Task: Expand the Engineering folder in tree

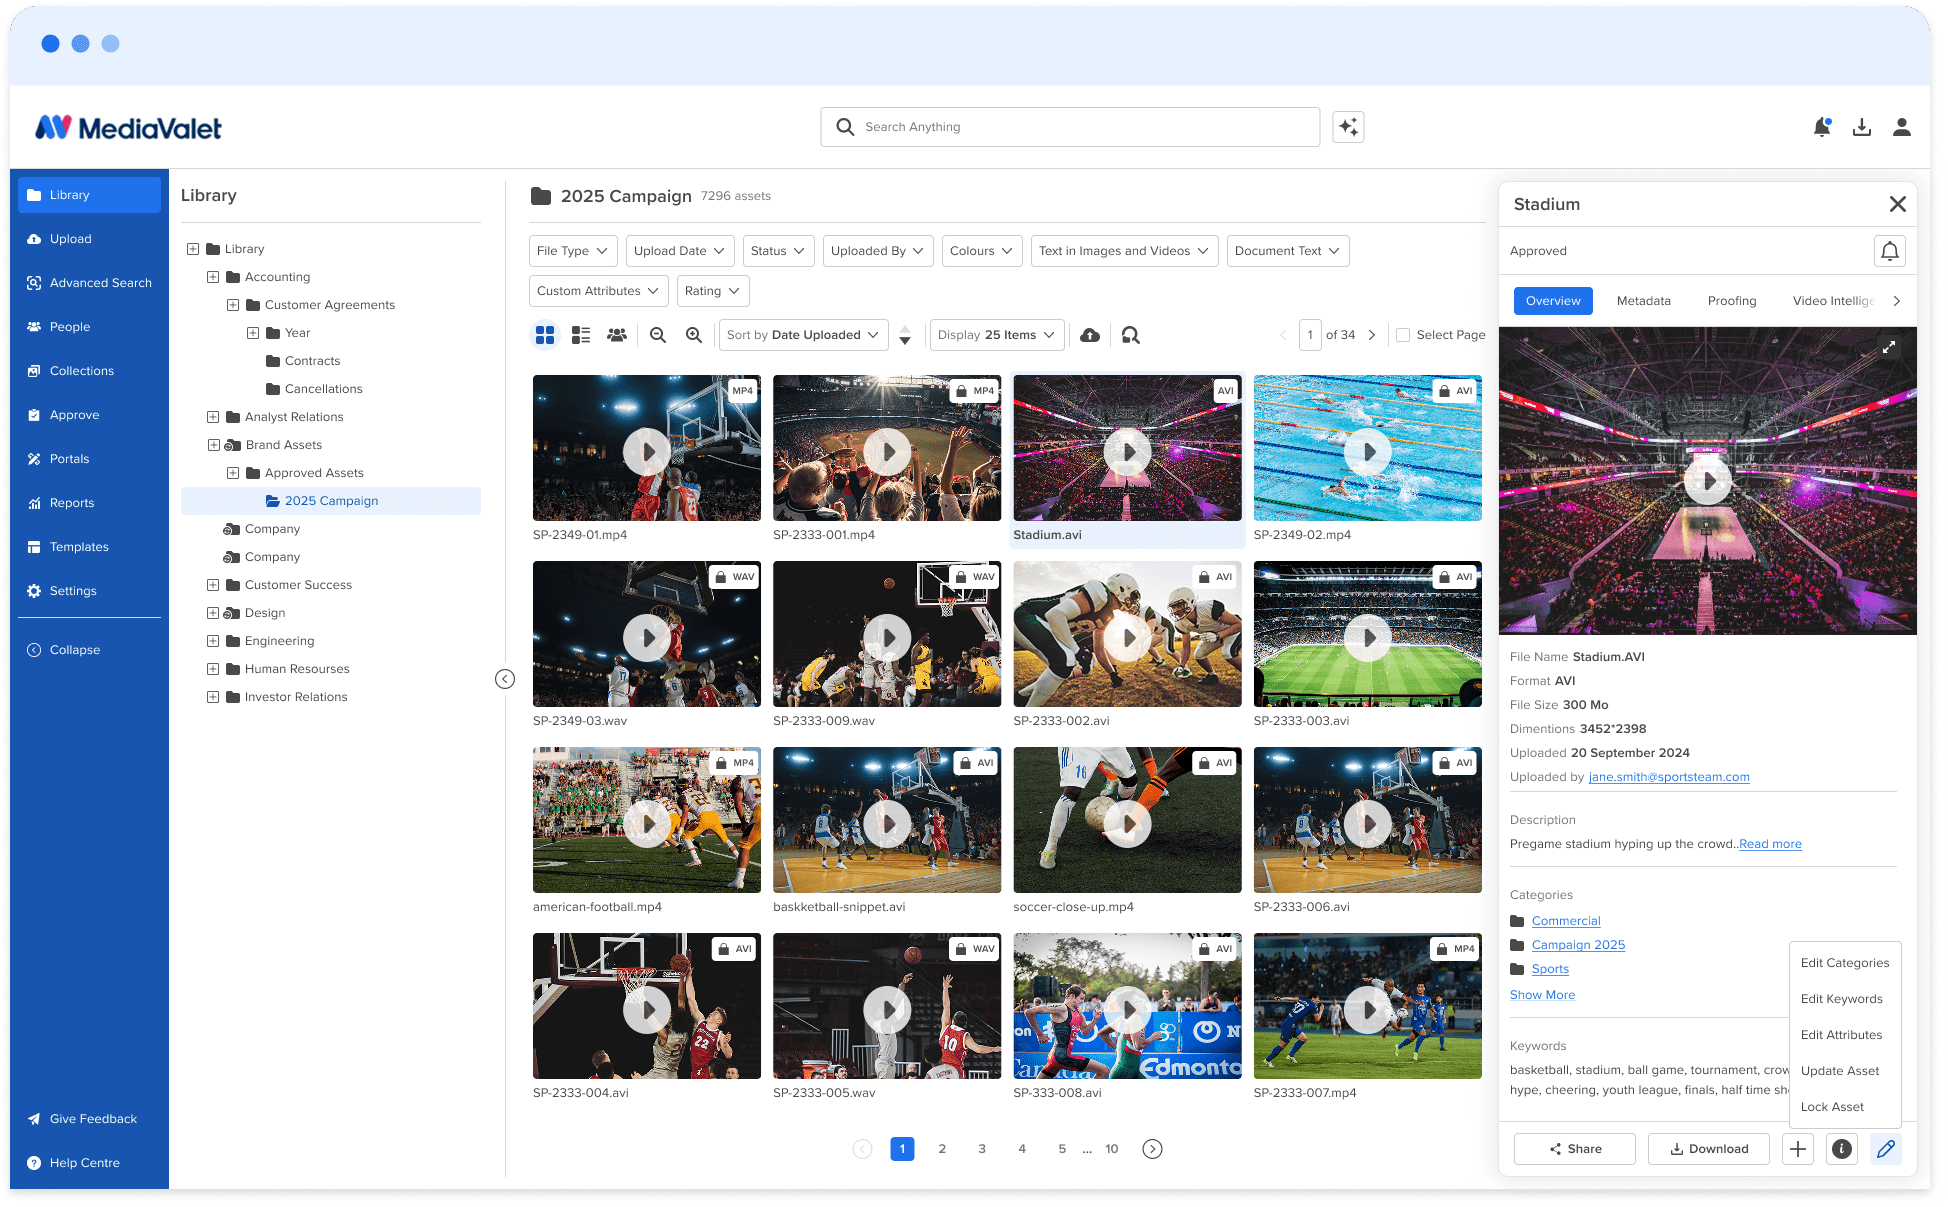Action: 213,641
